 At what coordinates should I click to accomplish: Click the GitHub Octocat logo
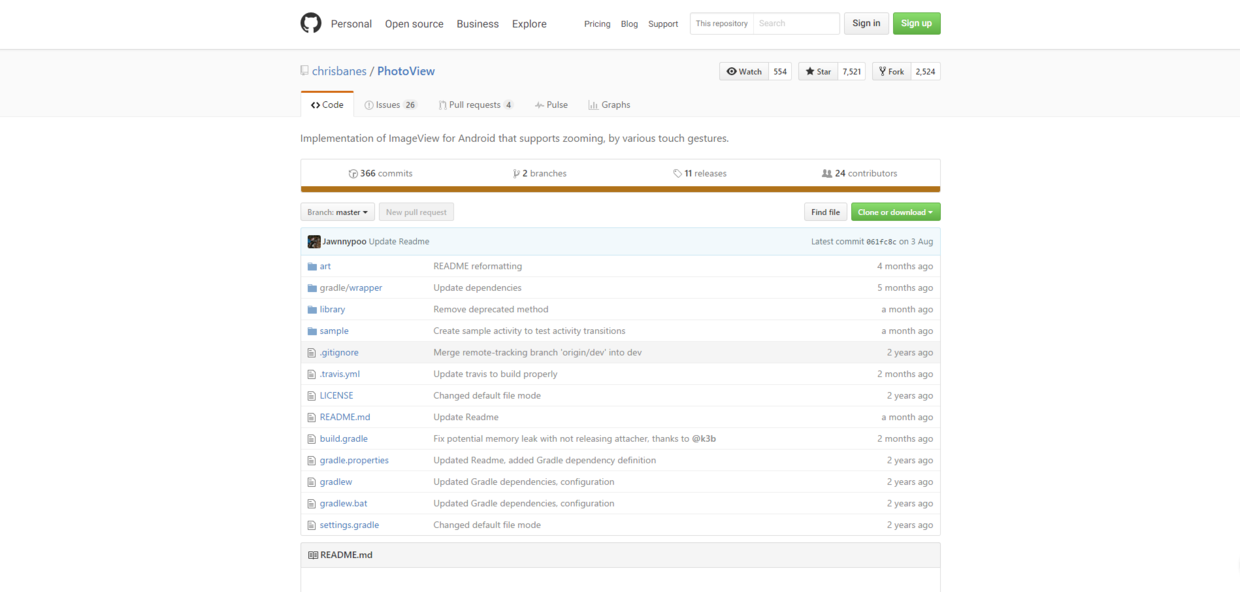pos(311,23)
